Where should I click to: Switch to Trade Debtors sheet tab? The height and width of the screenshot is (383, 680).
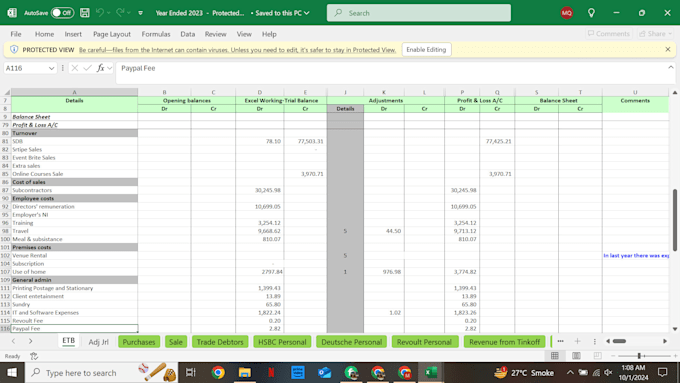(220, 342)
